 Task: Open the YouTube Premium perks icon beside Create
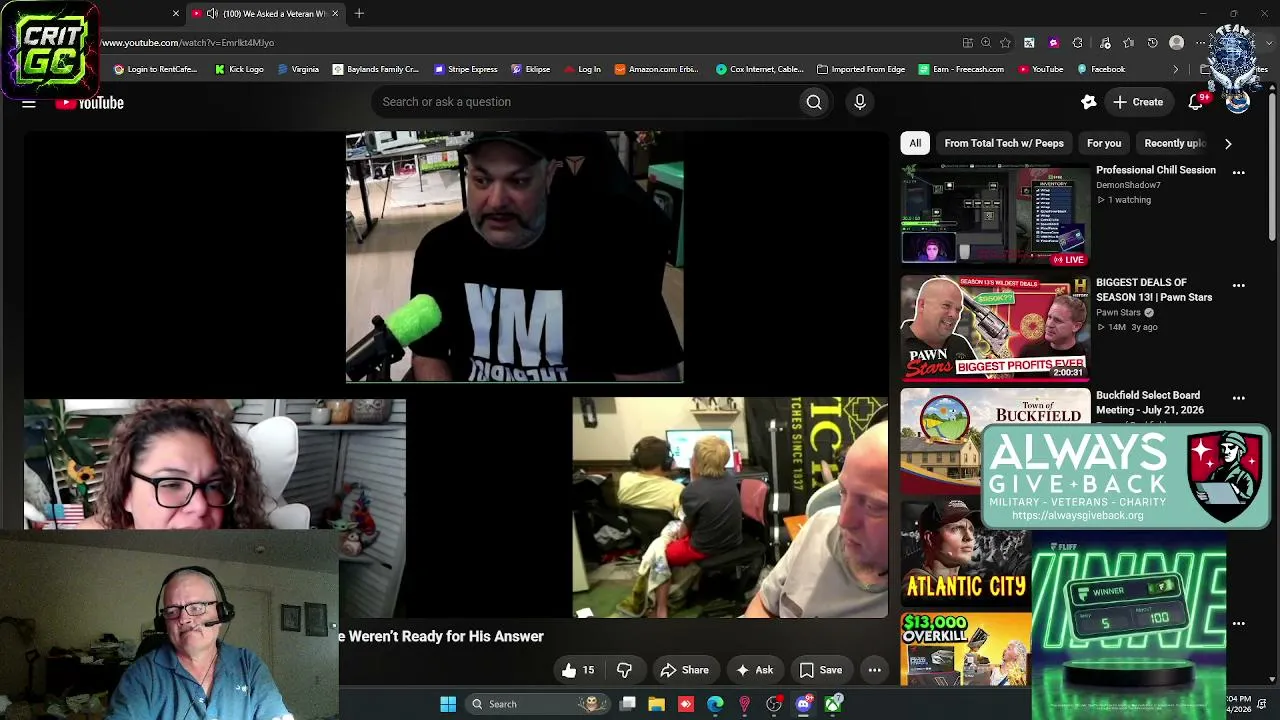point(1089,102)
